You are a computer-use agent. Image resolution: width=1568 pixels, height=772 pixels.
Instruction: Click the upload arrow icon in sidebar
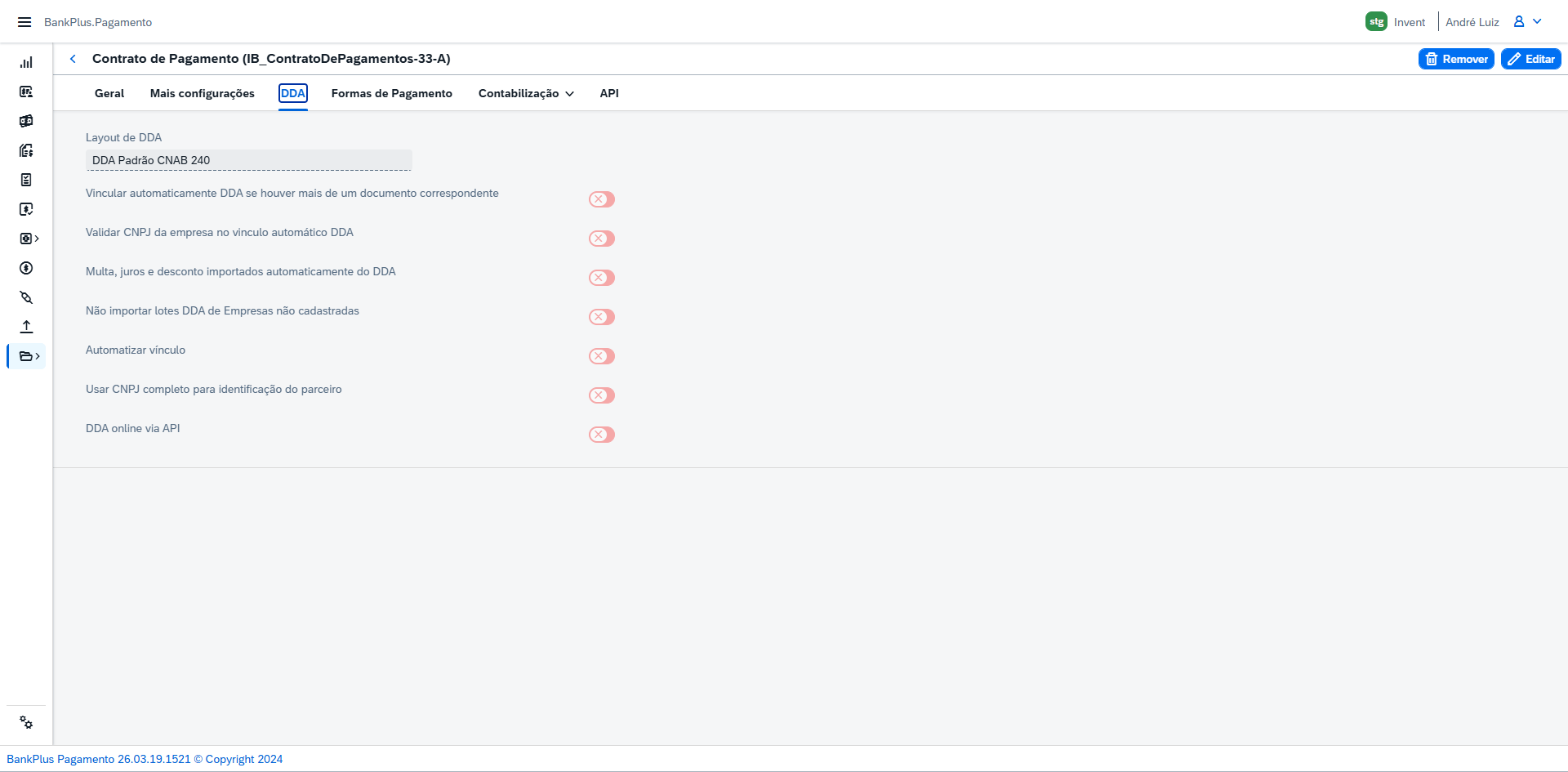(x=27, y=326)
